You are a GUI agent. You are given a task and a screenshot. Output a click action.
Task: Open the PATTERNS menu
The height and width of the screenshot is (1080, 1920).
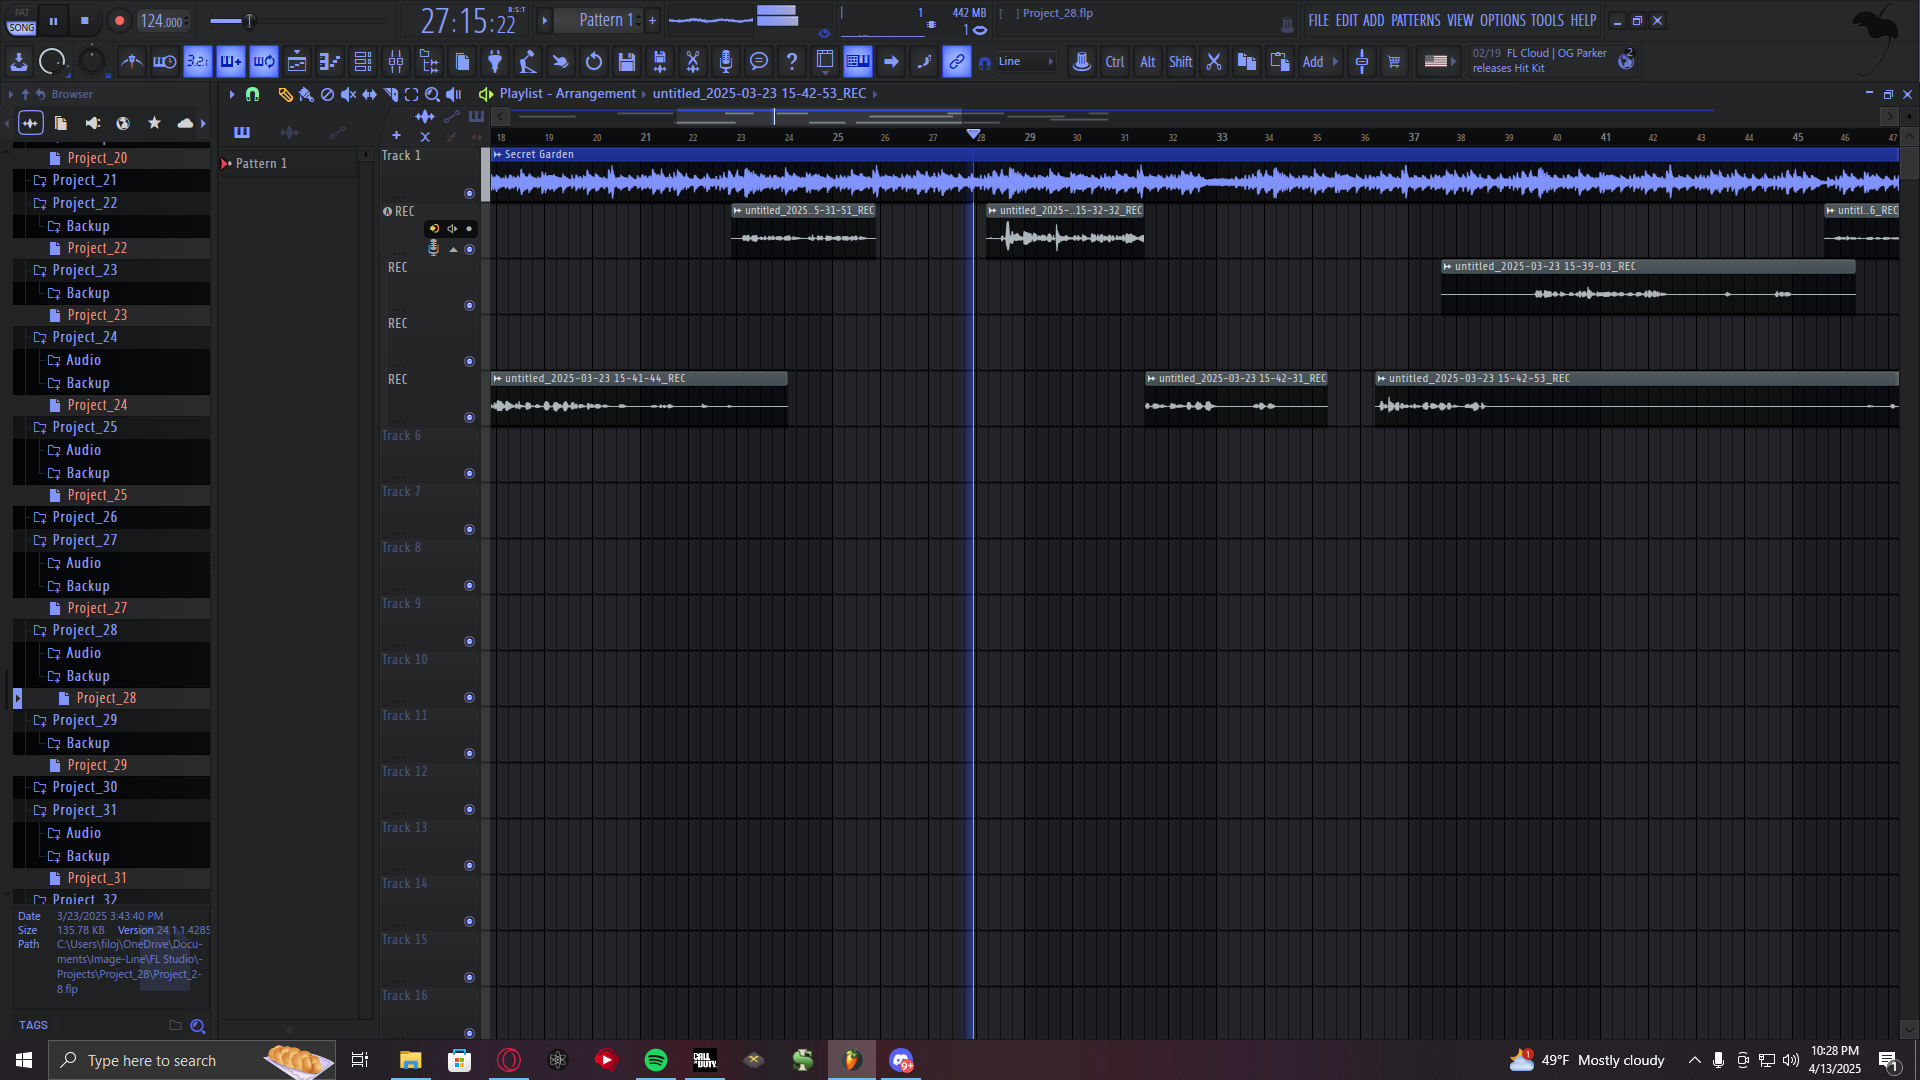tap(1415, 20)
